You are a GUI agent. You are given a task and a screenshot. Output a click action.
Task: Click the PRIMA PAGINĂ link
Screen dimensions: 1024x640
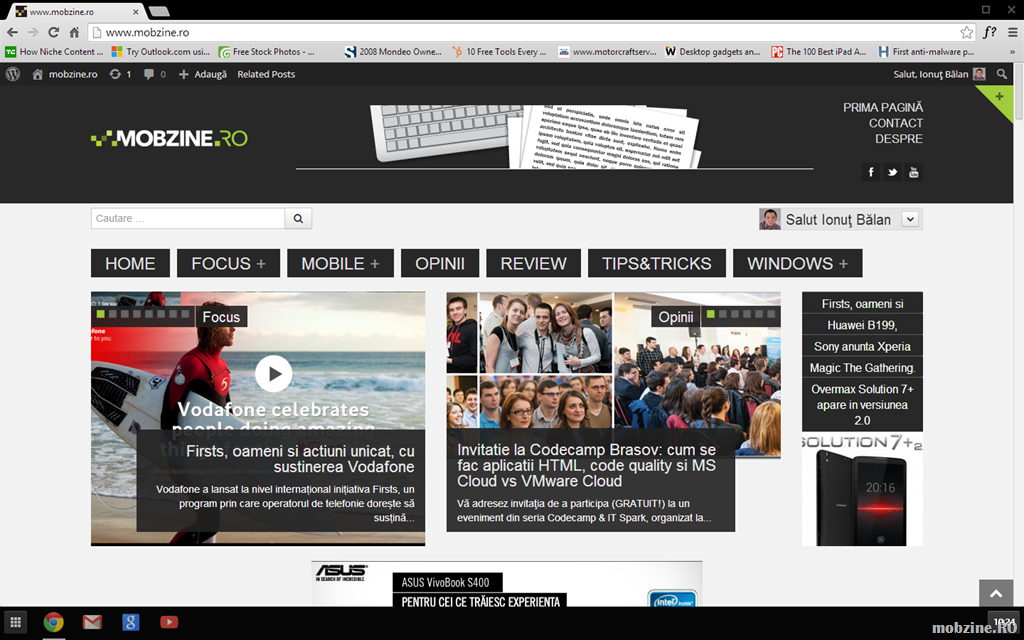click(x=883, y=107)
